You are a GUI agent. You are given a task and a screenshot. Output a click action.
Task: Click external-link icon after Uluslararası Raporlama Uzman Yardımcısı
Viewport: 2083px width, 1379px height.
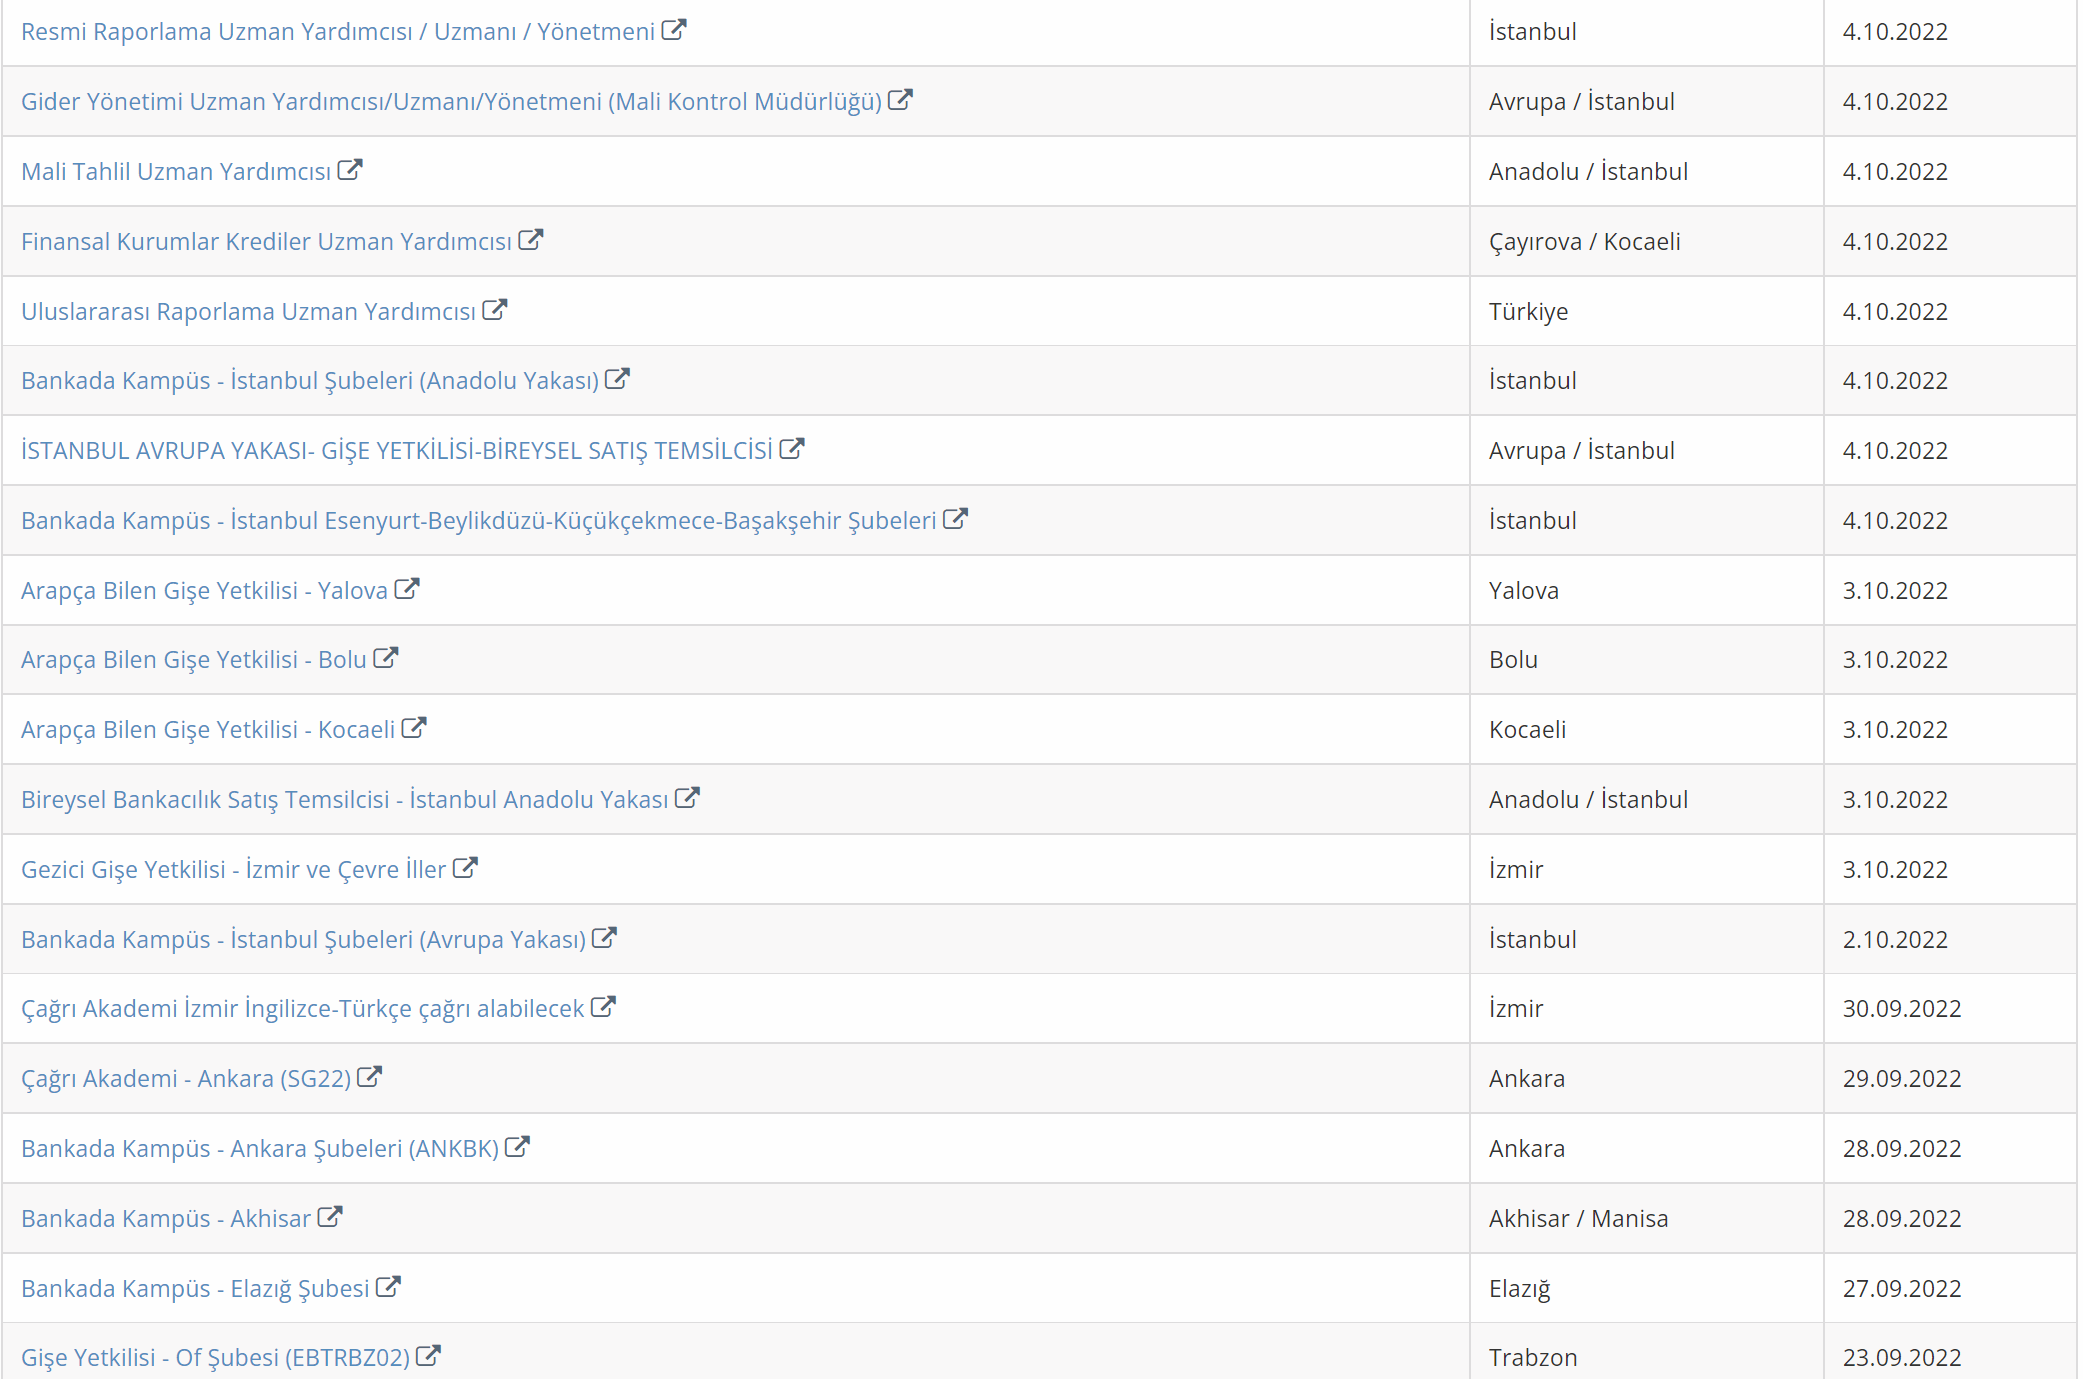[494, 310]
